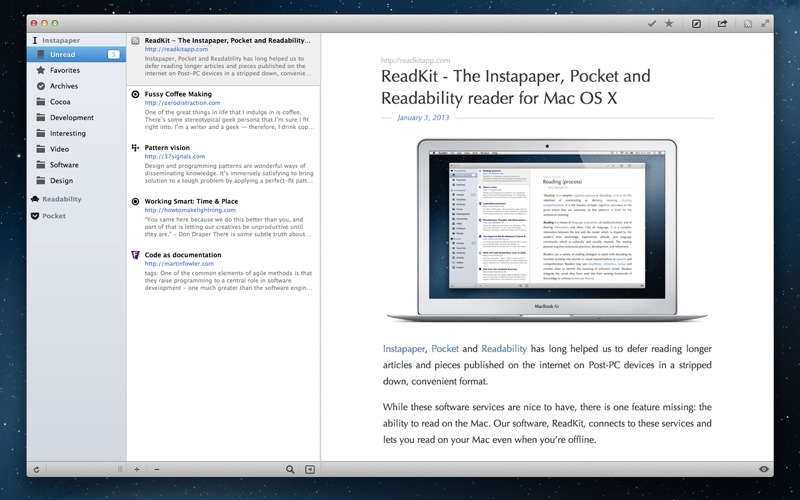Click the share arrow icon

[722, 22]
